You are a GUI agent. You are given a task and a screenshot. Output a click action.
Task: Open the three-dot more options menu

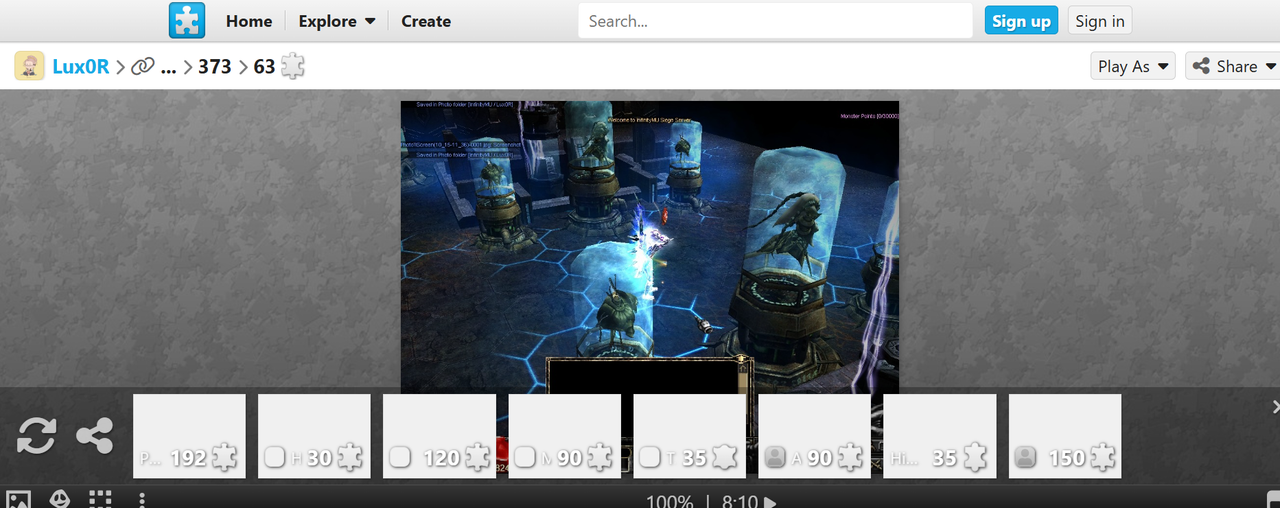coord(142,499)
